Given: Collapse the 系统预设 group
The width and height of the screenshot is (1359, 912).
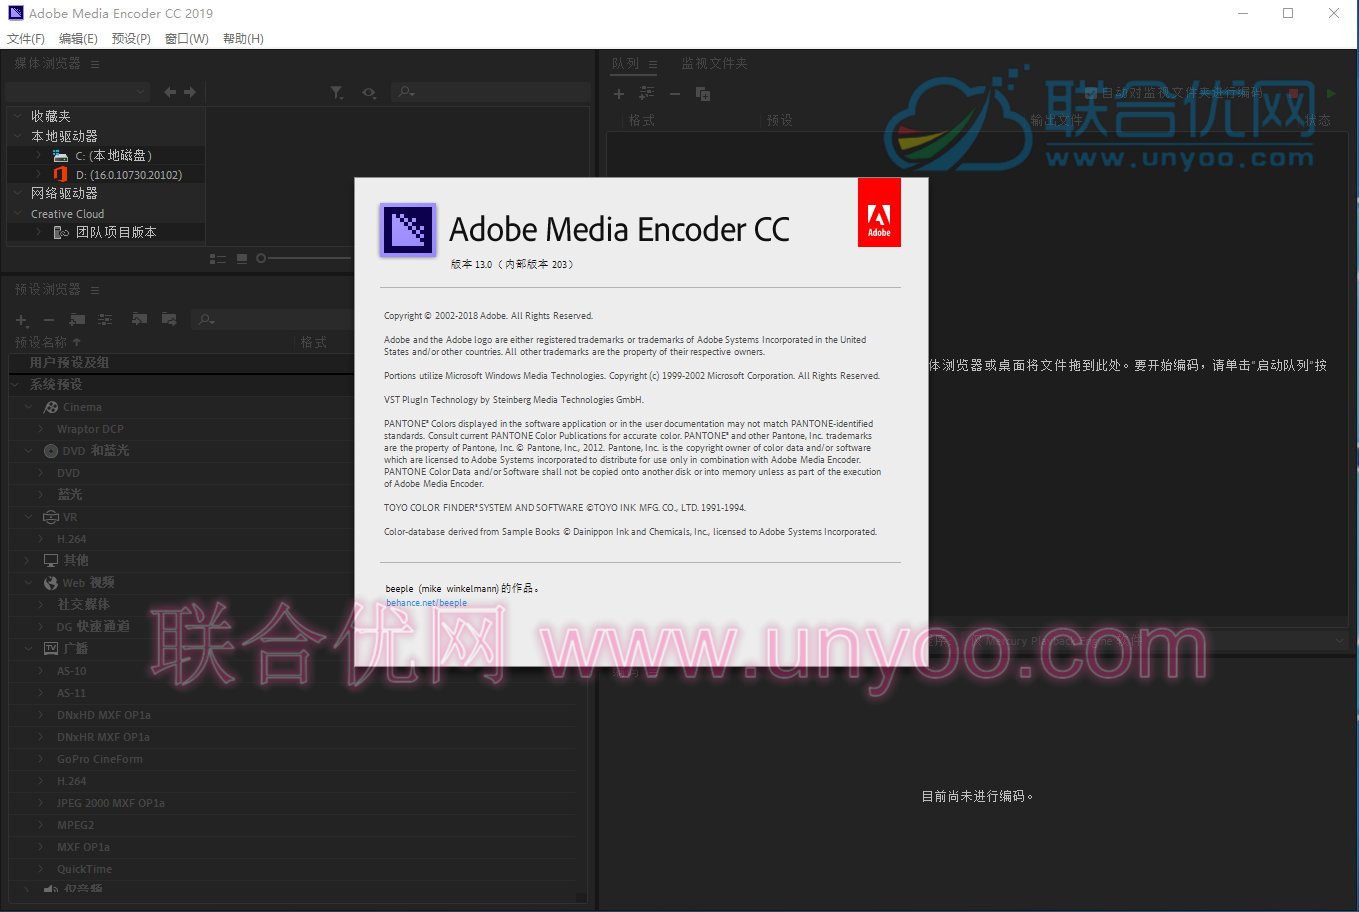Looking at the screenshot, I should [16, 384].
